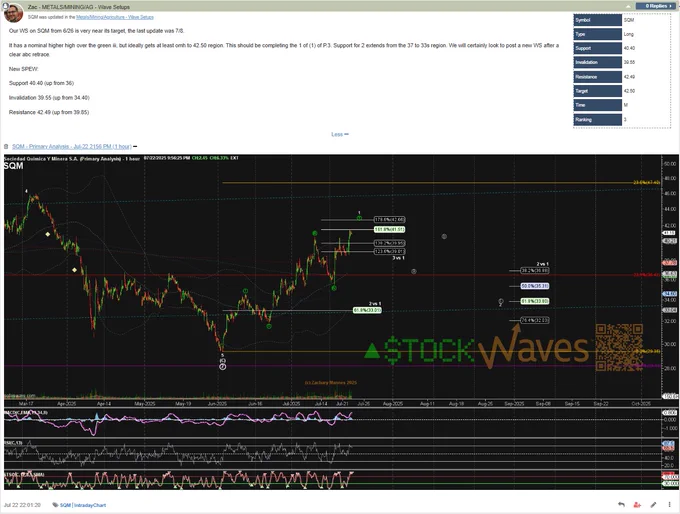Click the Resistance label in table

pos(598,77)
